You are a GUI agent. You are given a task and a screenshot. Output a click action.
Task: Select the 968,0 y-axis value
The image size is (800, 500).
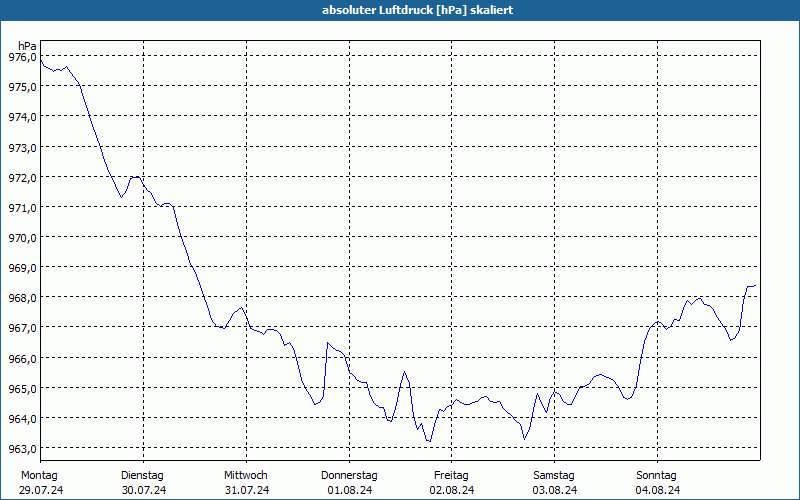[x=23, y=298]
